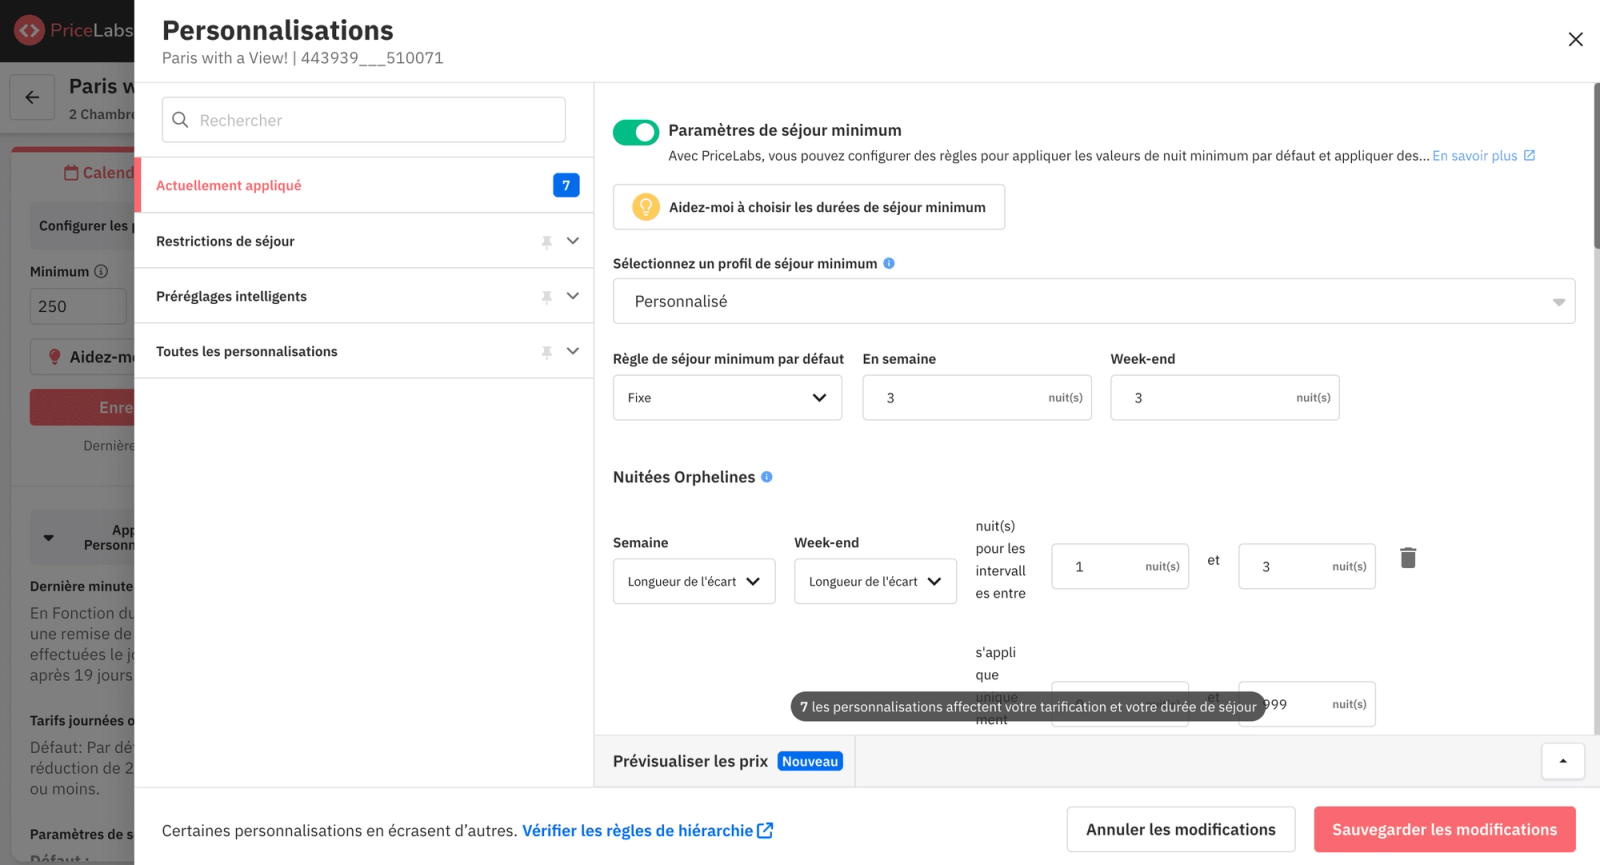Open Semaine Longueur de l'écart dropdown

[694, 581]
